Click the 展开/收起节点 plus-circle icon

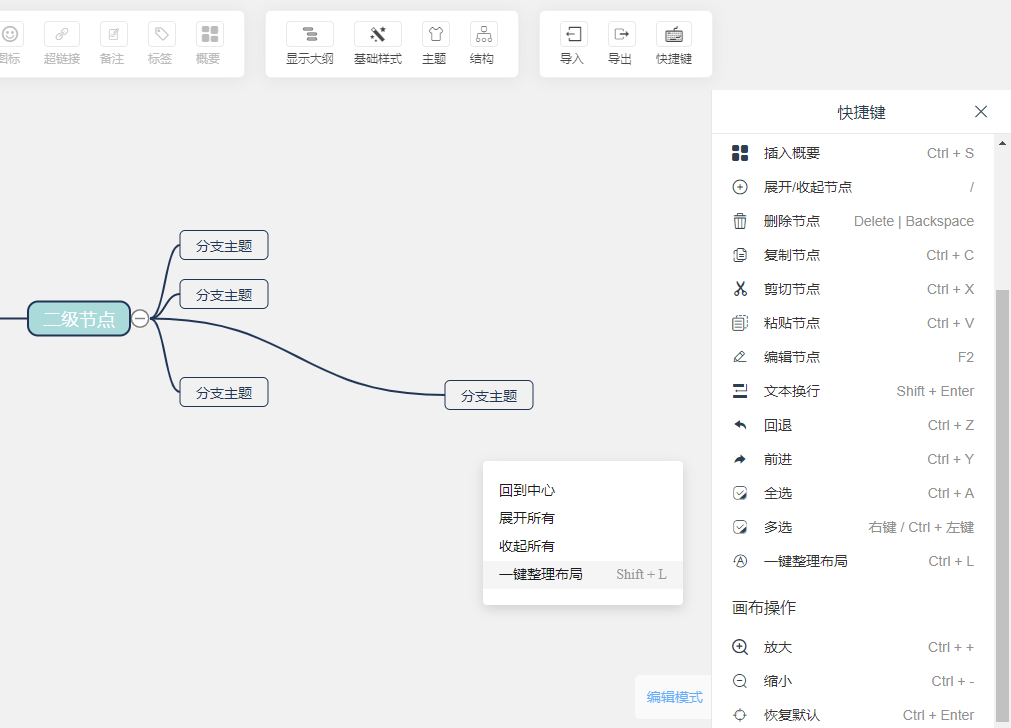pos(740,187)
